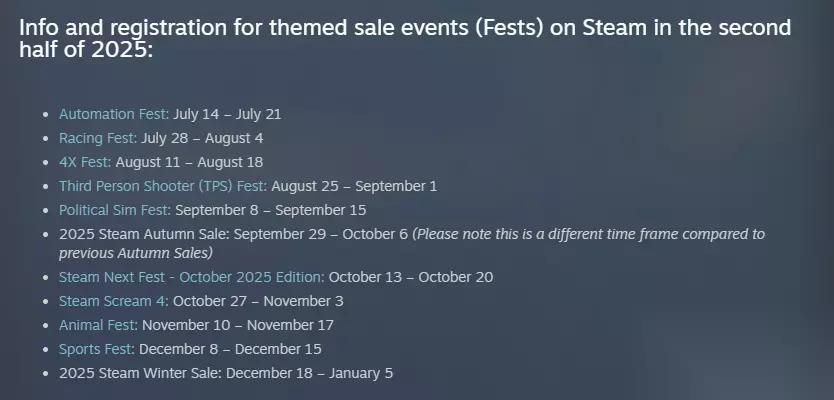The width and height of the screenshot is (834, 400).
Task: Click the July 28 – August 4 dates
Action: [x=203, y=138]
